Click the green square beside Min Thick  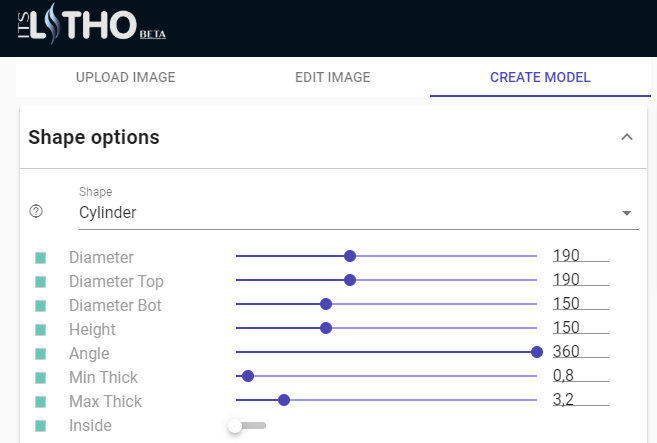41,378
